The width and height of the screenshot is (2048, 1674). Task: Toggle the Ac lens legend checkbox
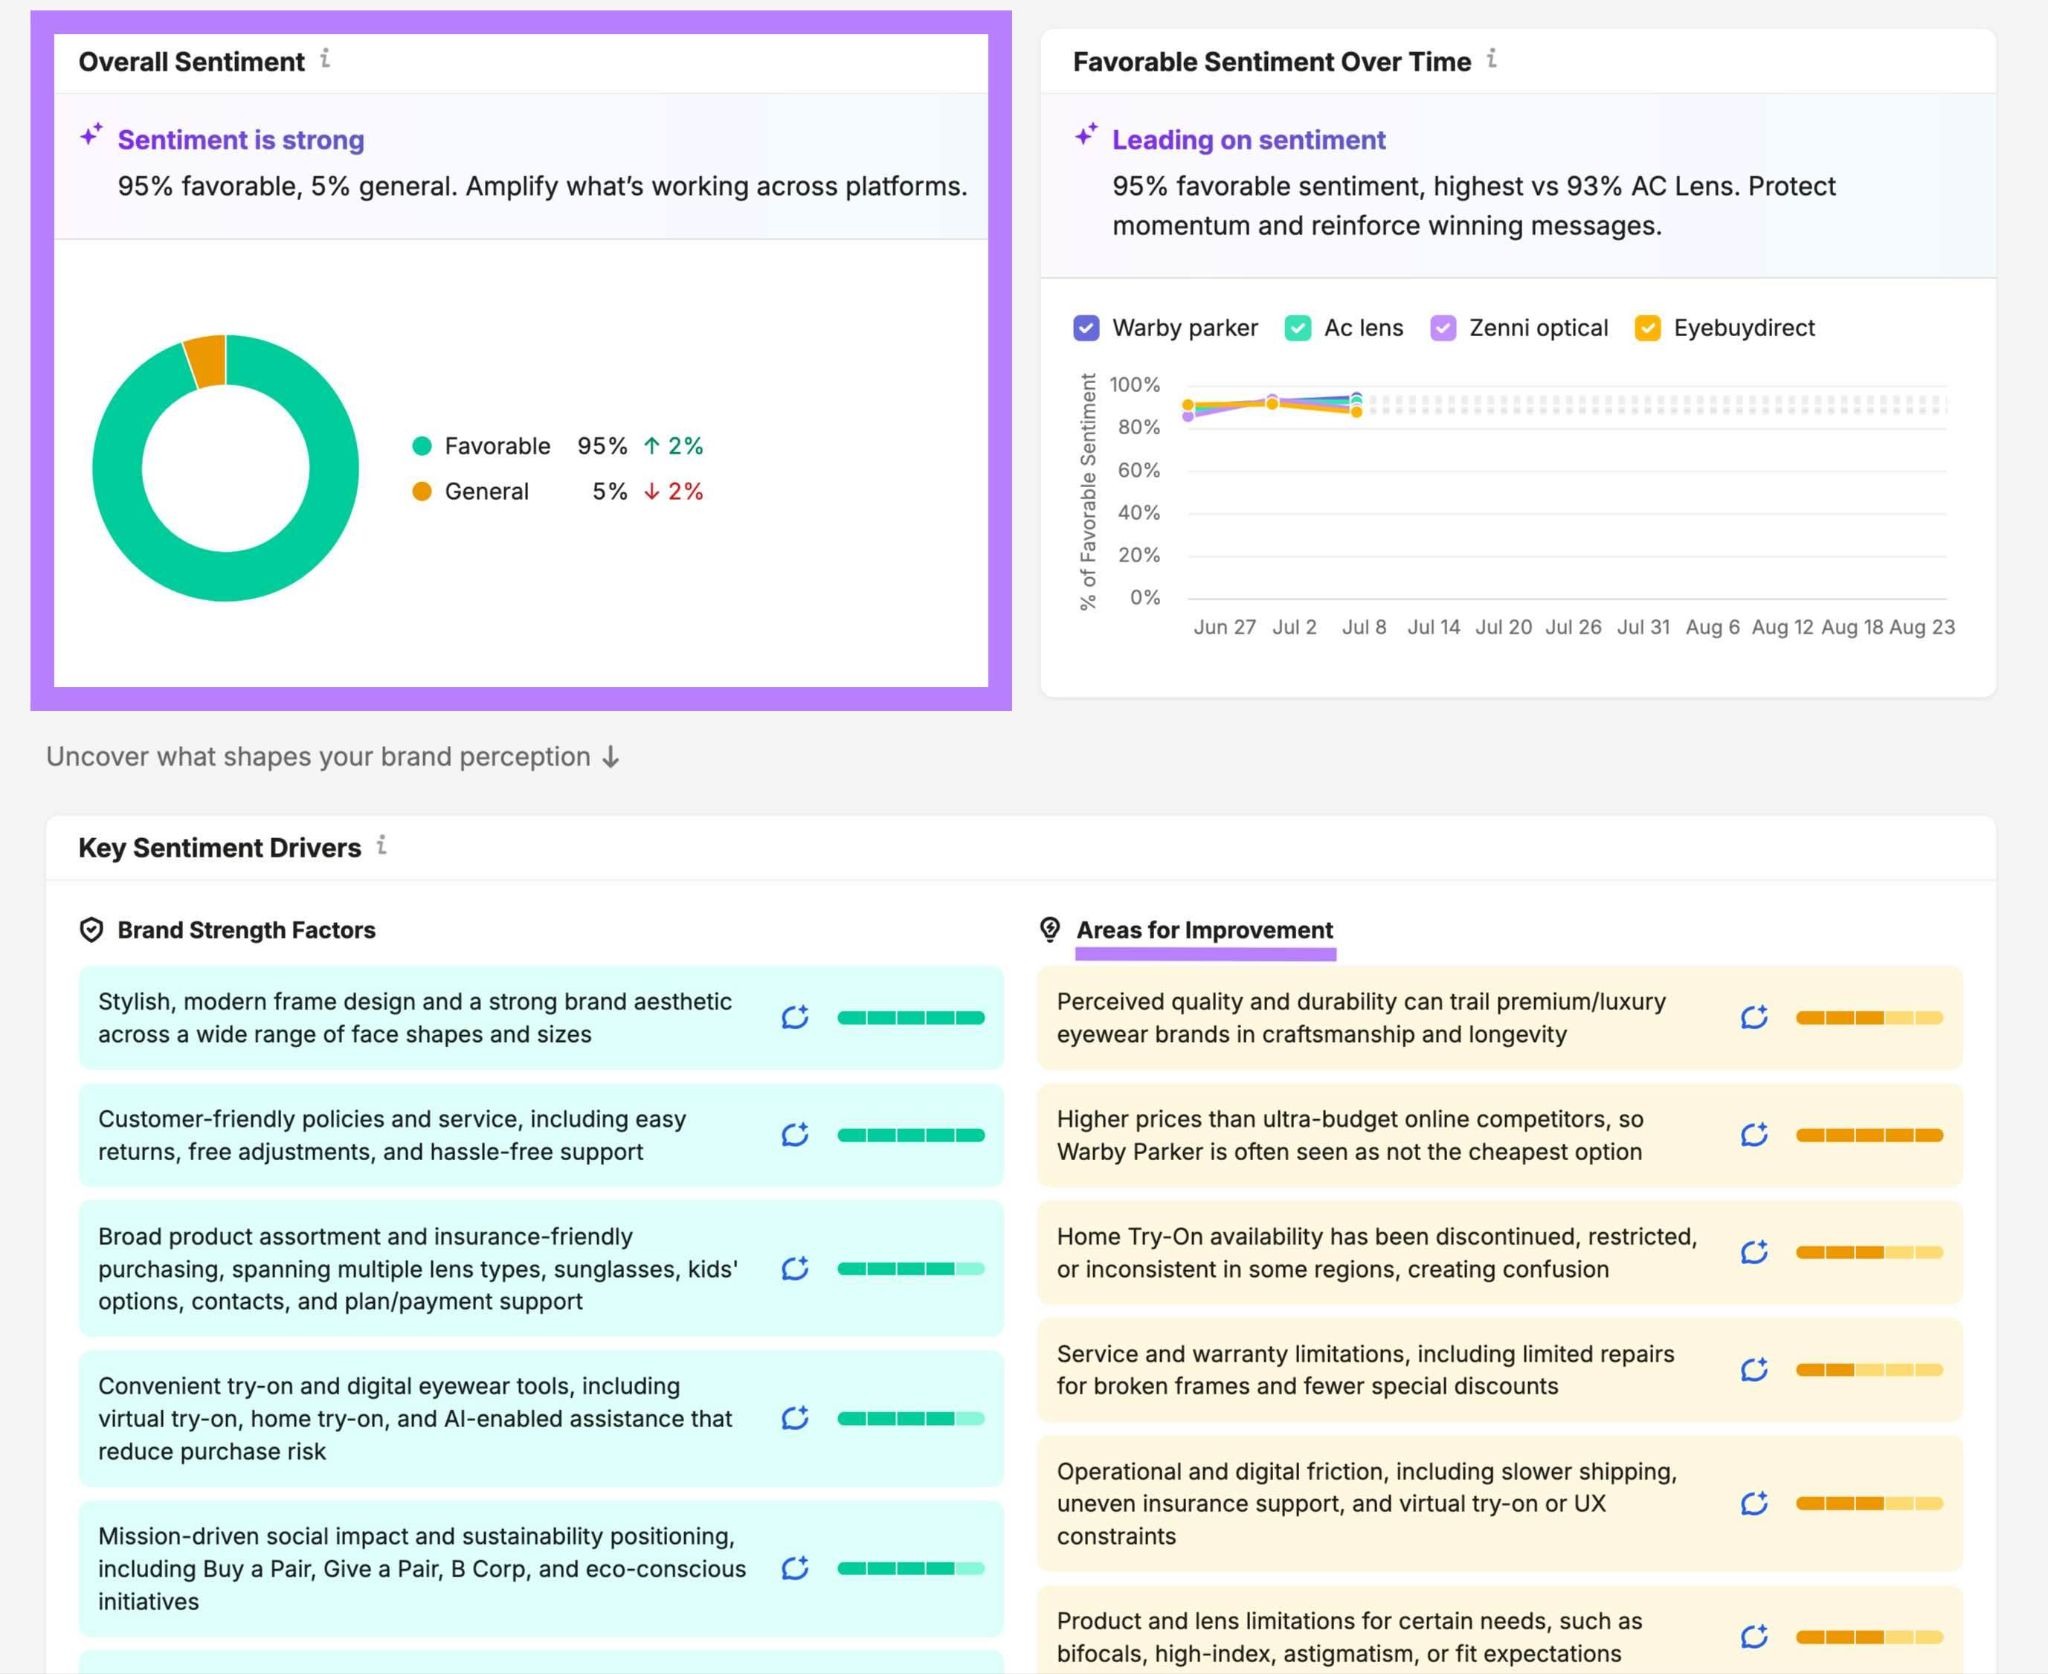[x=1298, y=328]
